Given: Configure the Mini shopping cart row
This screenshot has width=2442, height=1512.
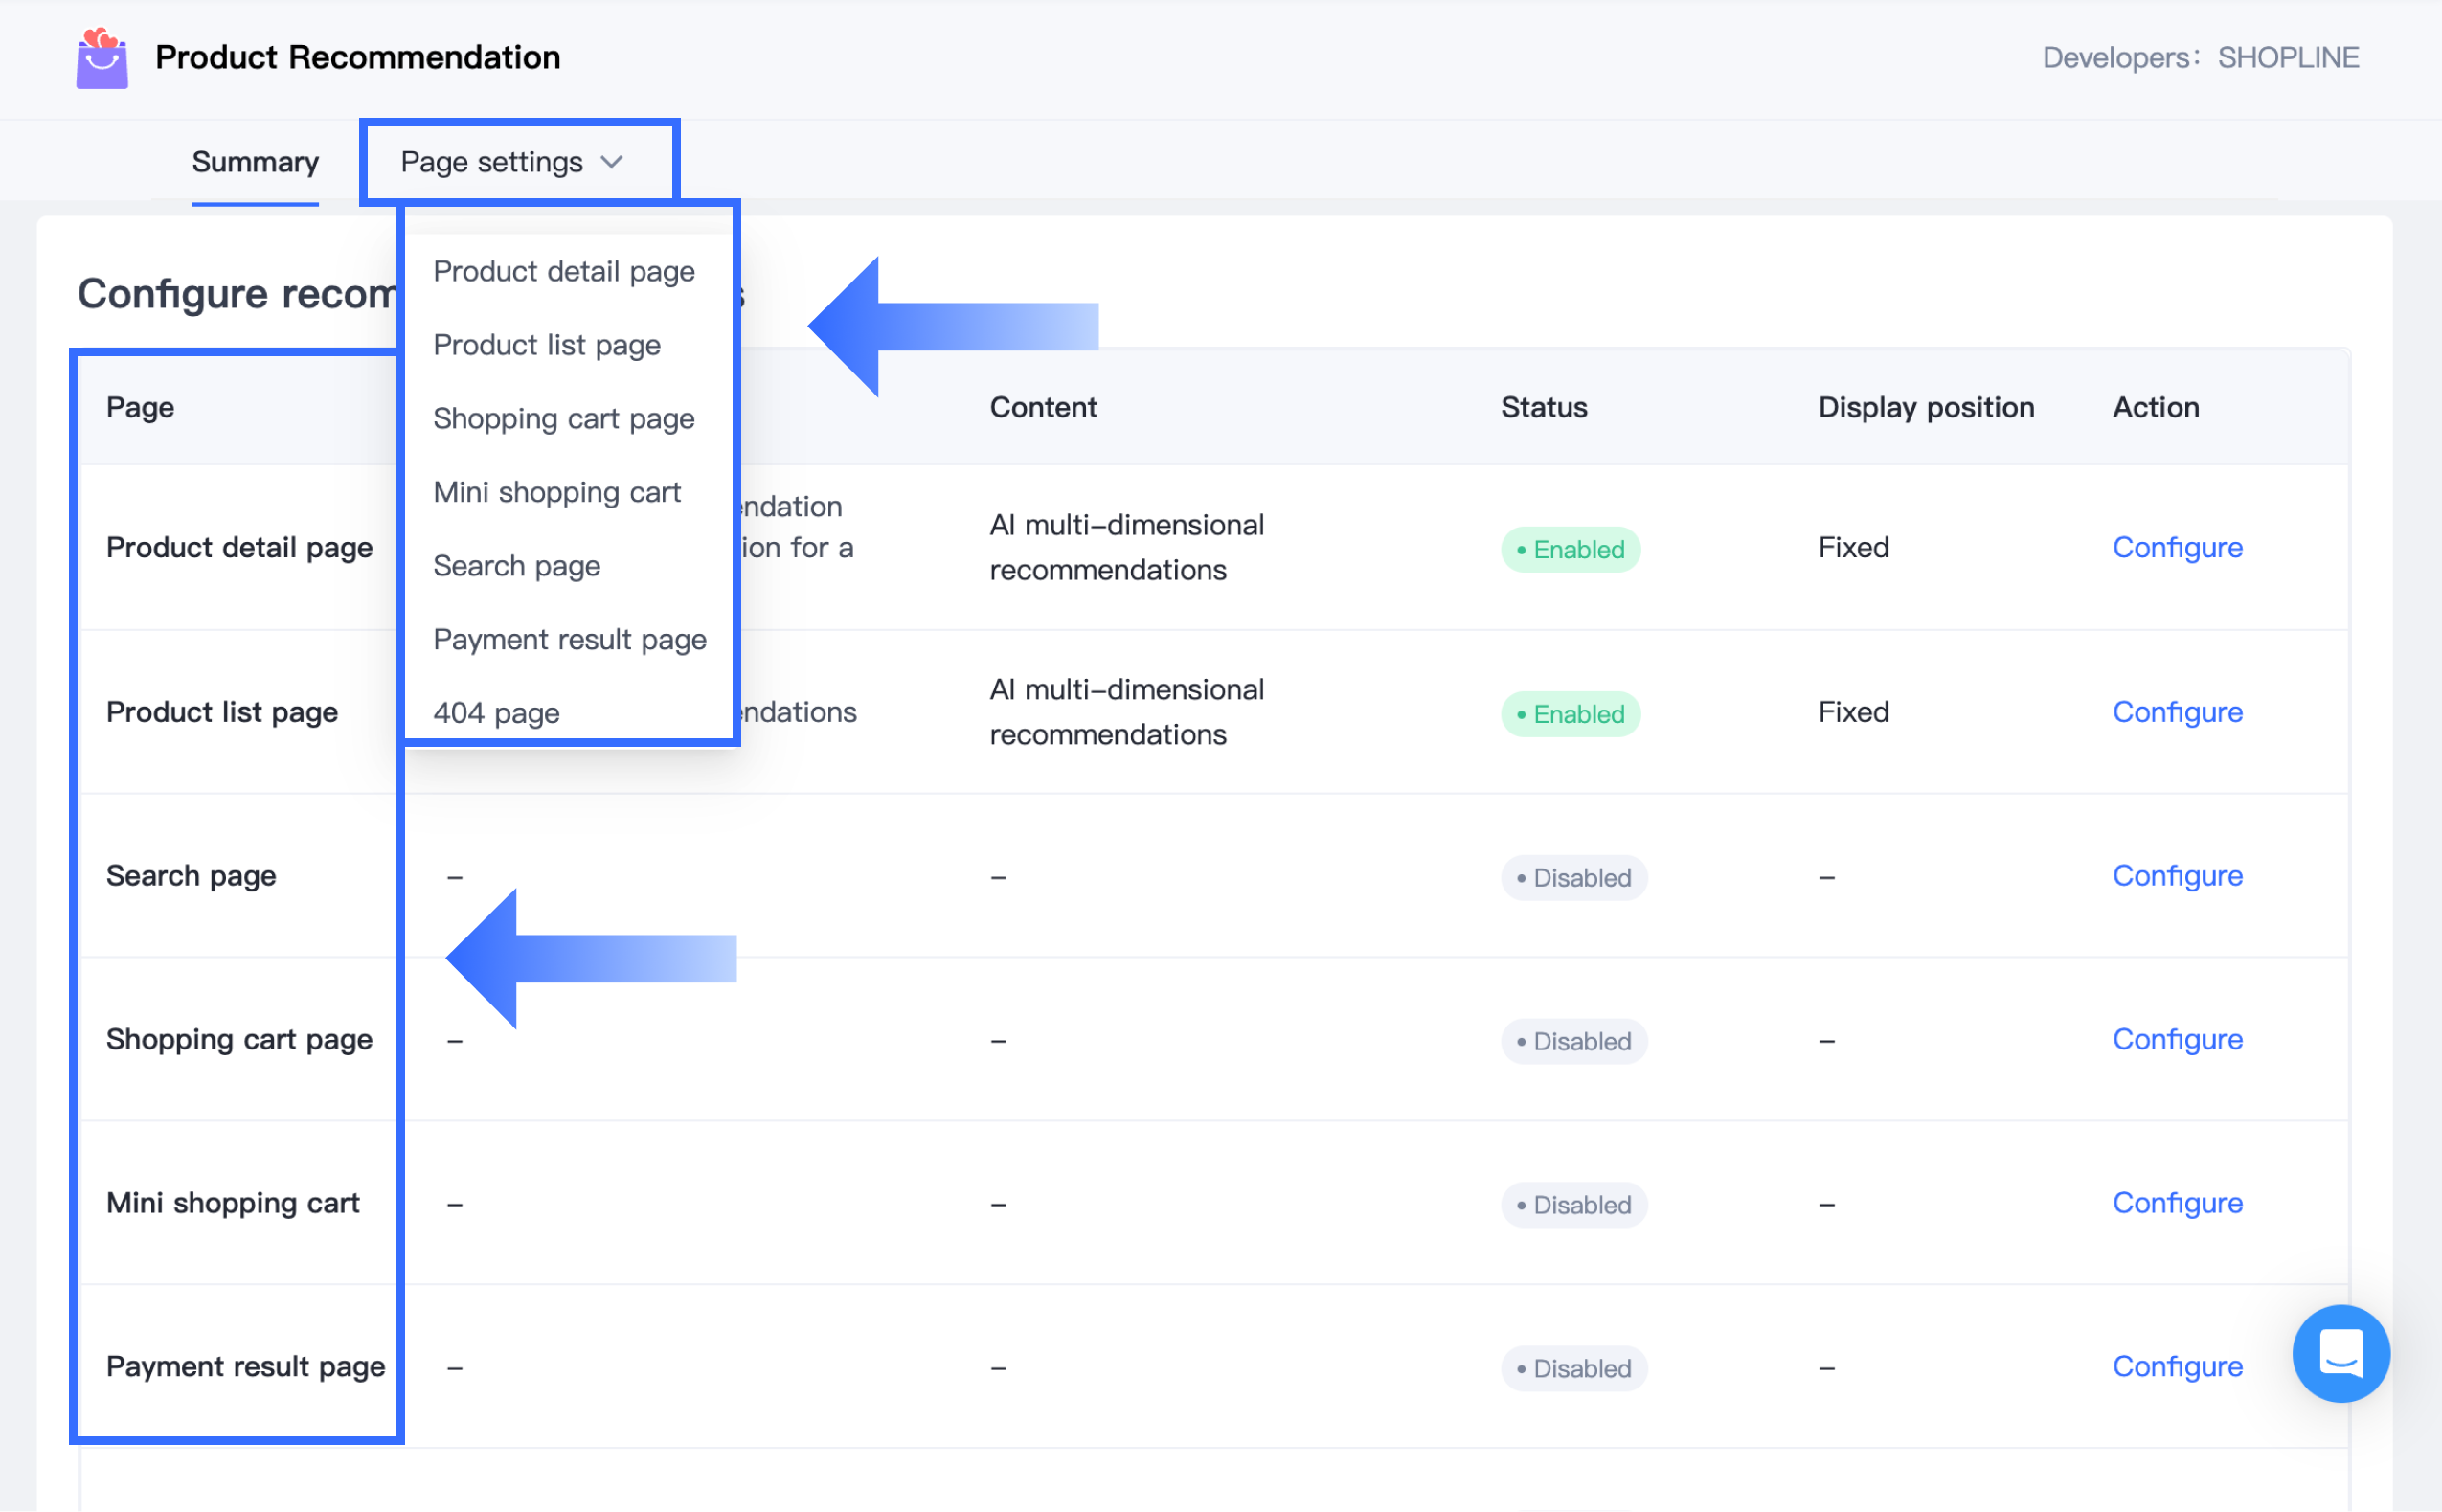Looking at the screenshot, I should tap(2177, 1203).
